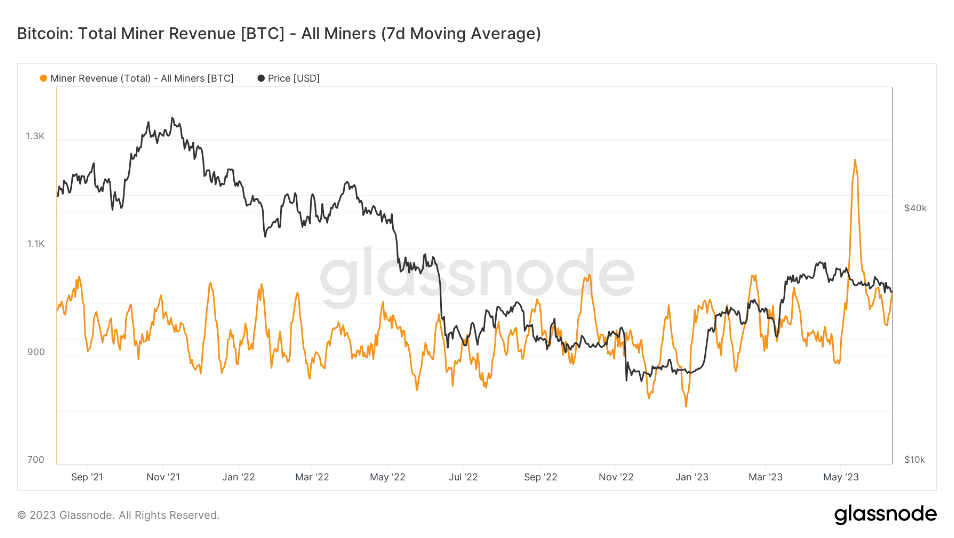Click the 900 left axis label
The width and height of the screenshot is (954, 538).
pyautogui.click(x=35, y=352)
